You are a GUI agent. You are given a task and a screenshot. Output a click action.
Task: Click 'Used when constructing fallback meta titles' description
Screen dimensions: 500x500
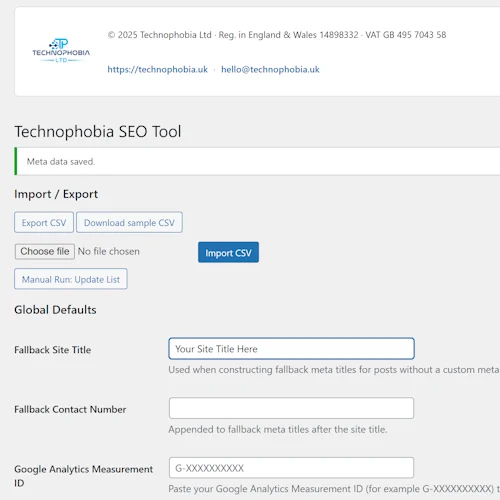tap(334, 370)
